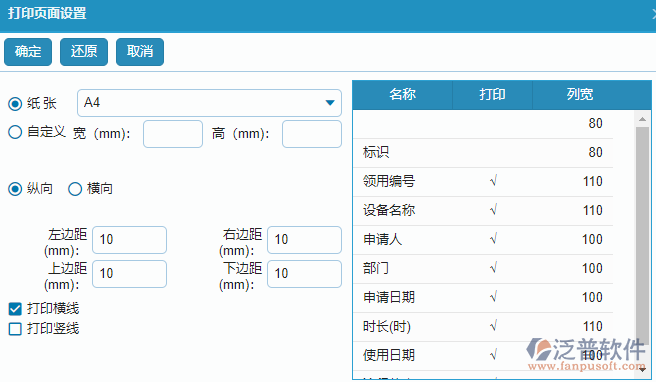
Task: Click column width 110 in 时长(时) row
Action: pos(593,326)
